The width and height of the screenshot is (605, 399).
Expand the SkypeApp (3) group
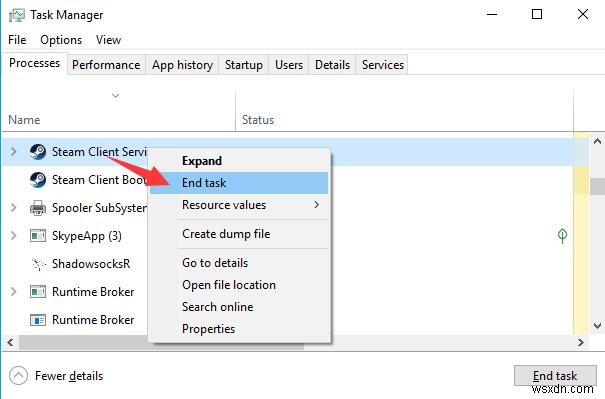14,235
